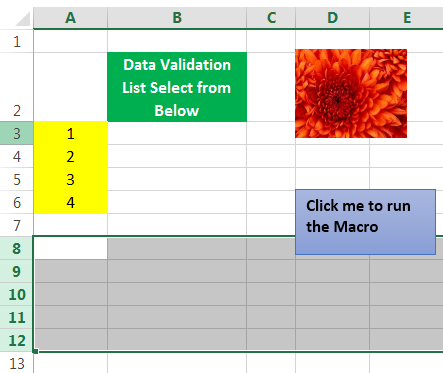Click yellow cell containing 1
The height and width of the screenshot is (373, 443).
tap(71, 133)
